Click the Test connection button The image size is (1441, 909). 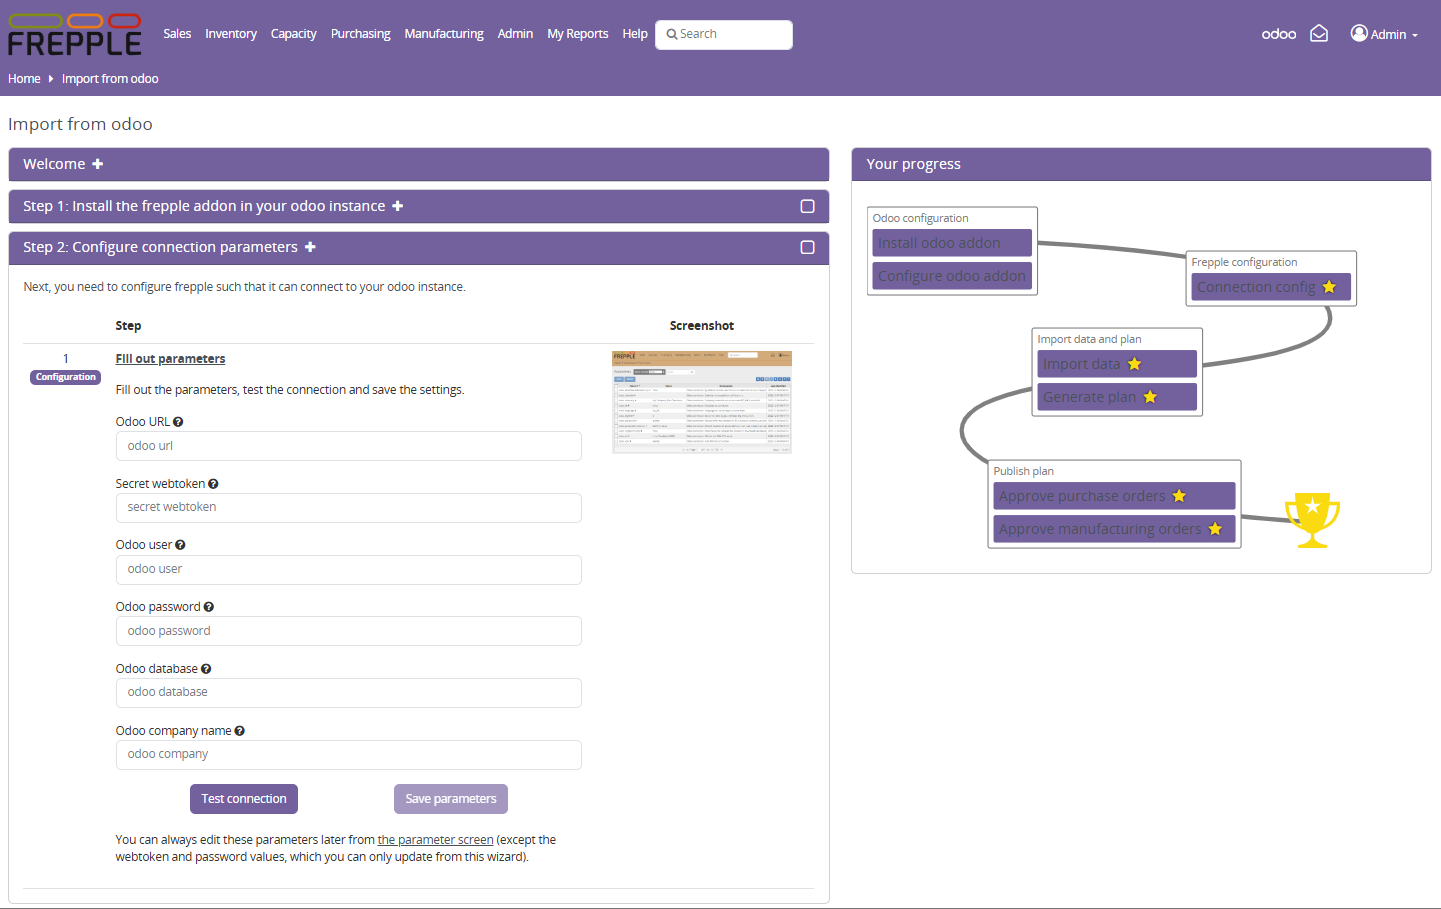244,799
